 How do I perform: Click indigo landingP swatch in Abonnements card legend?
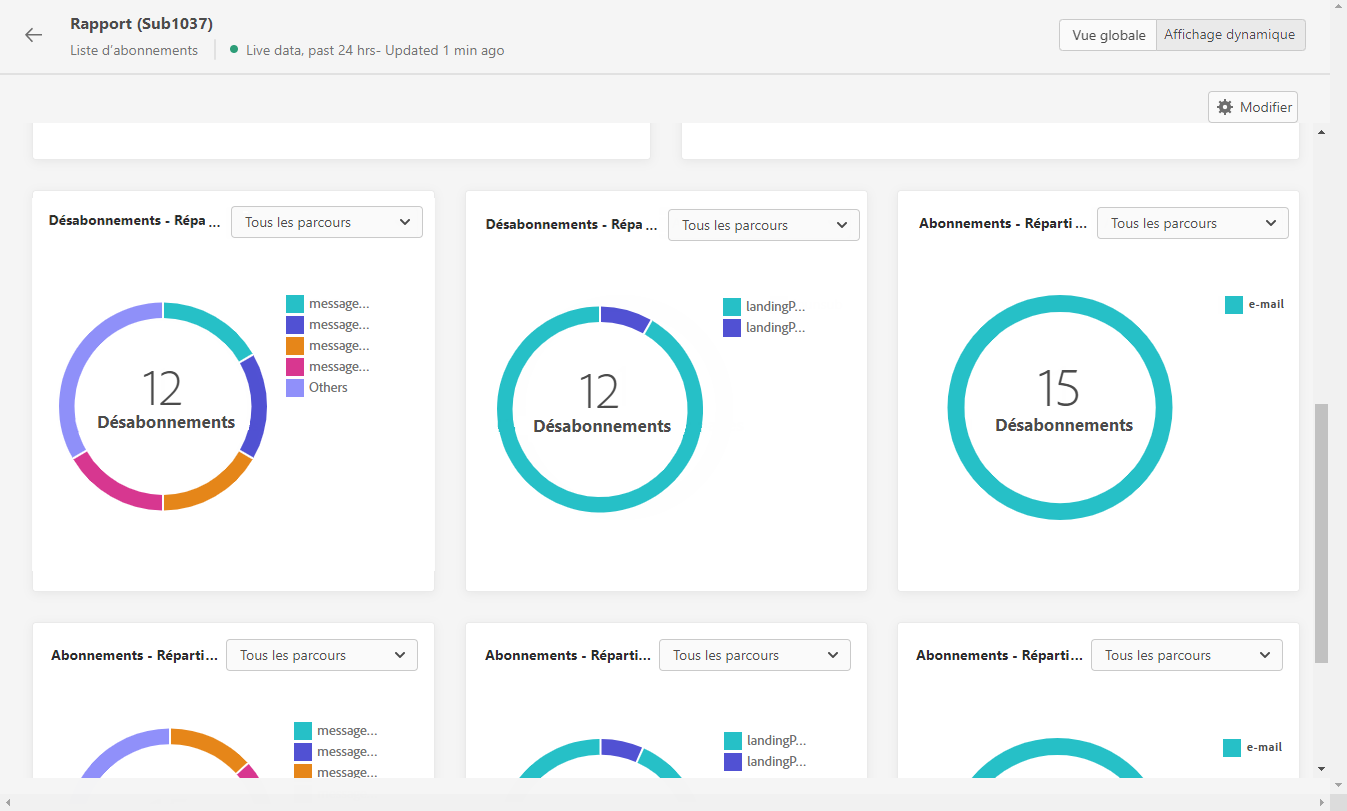733,762
